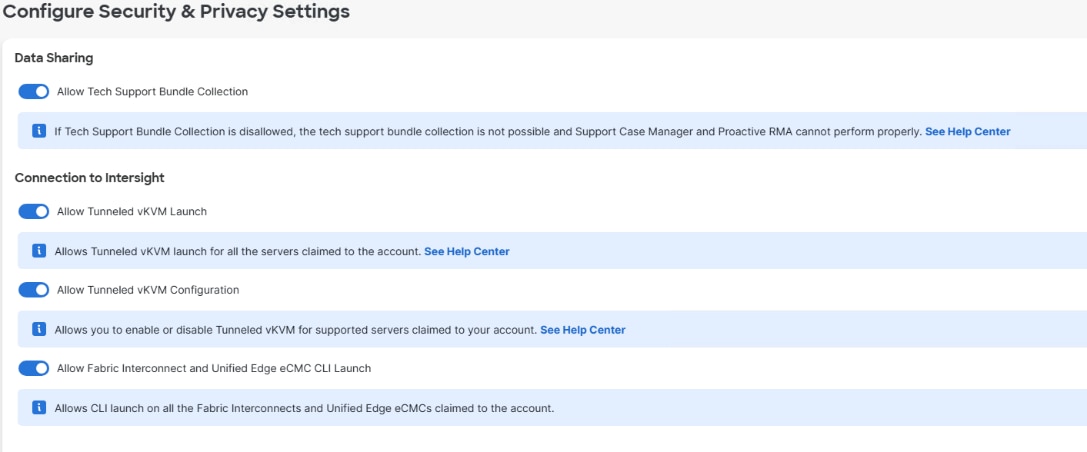
Task: Disable Allow Tunneled vKVM Launch switch
Action: (33, 211)
